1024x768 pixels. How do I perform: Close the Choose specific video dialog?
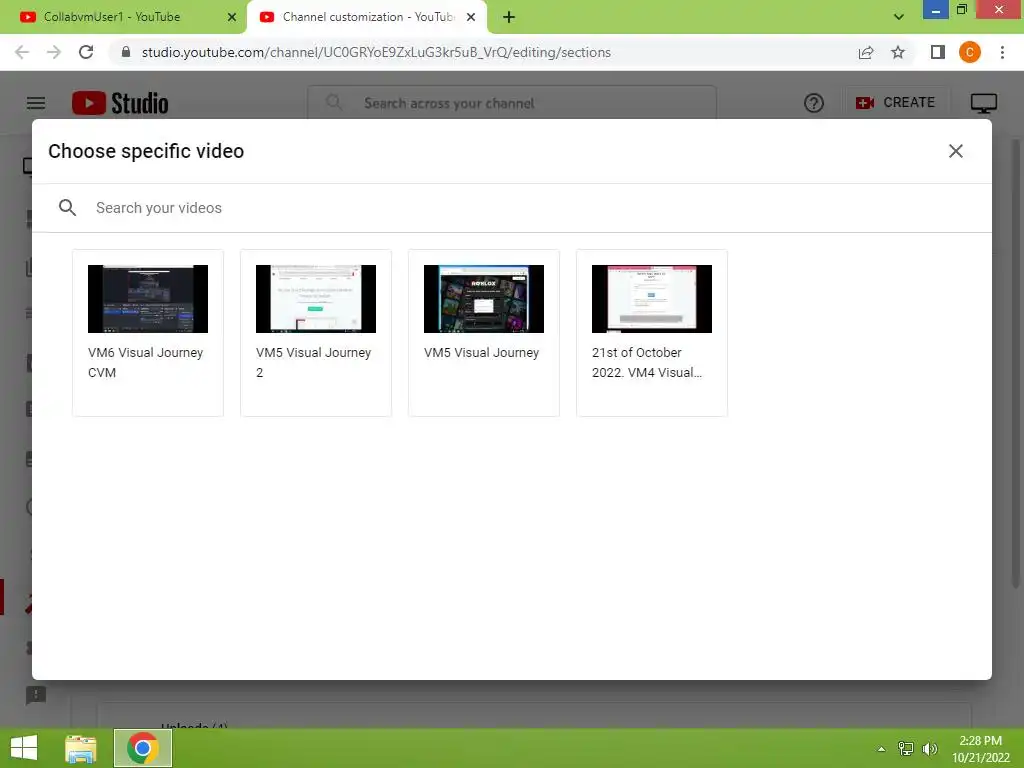955,151
